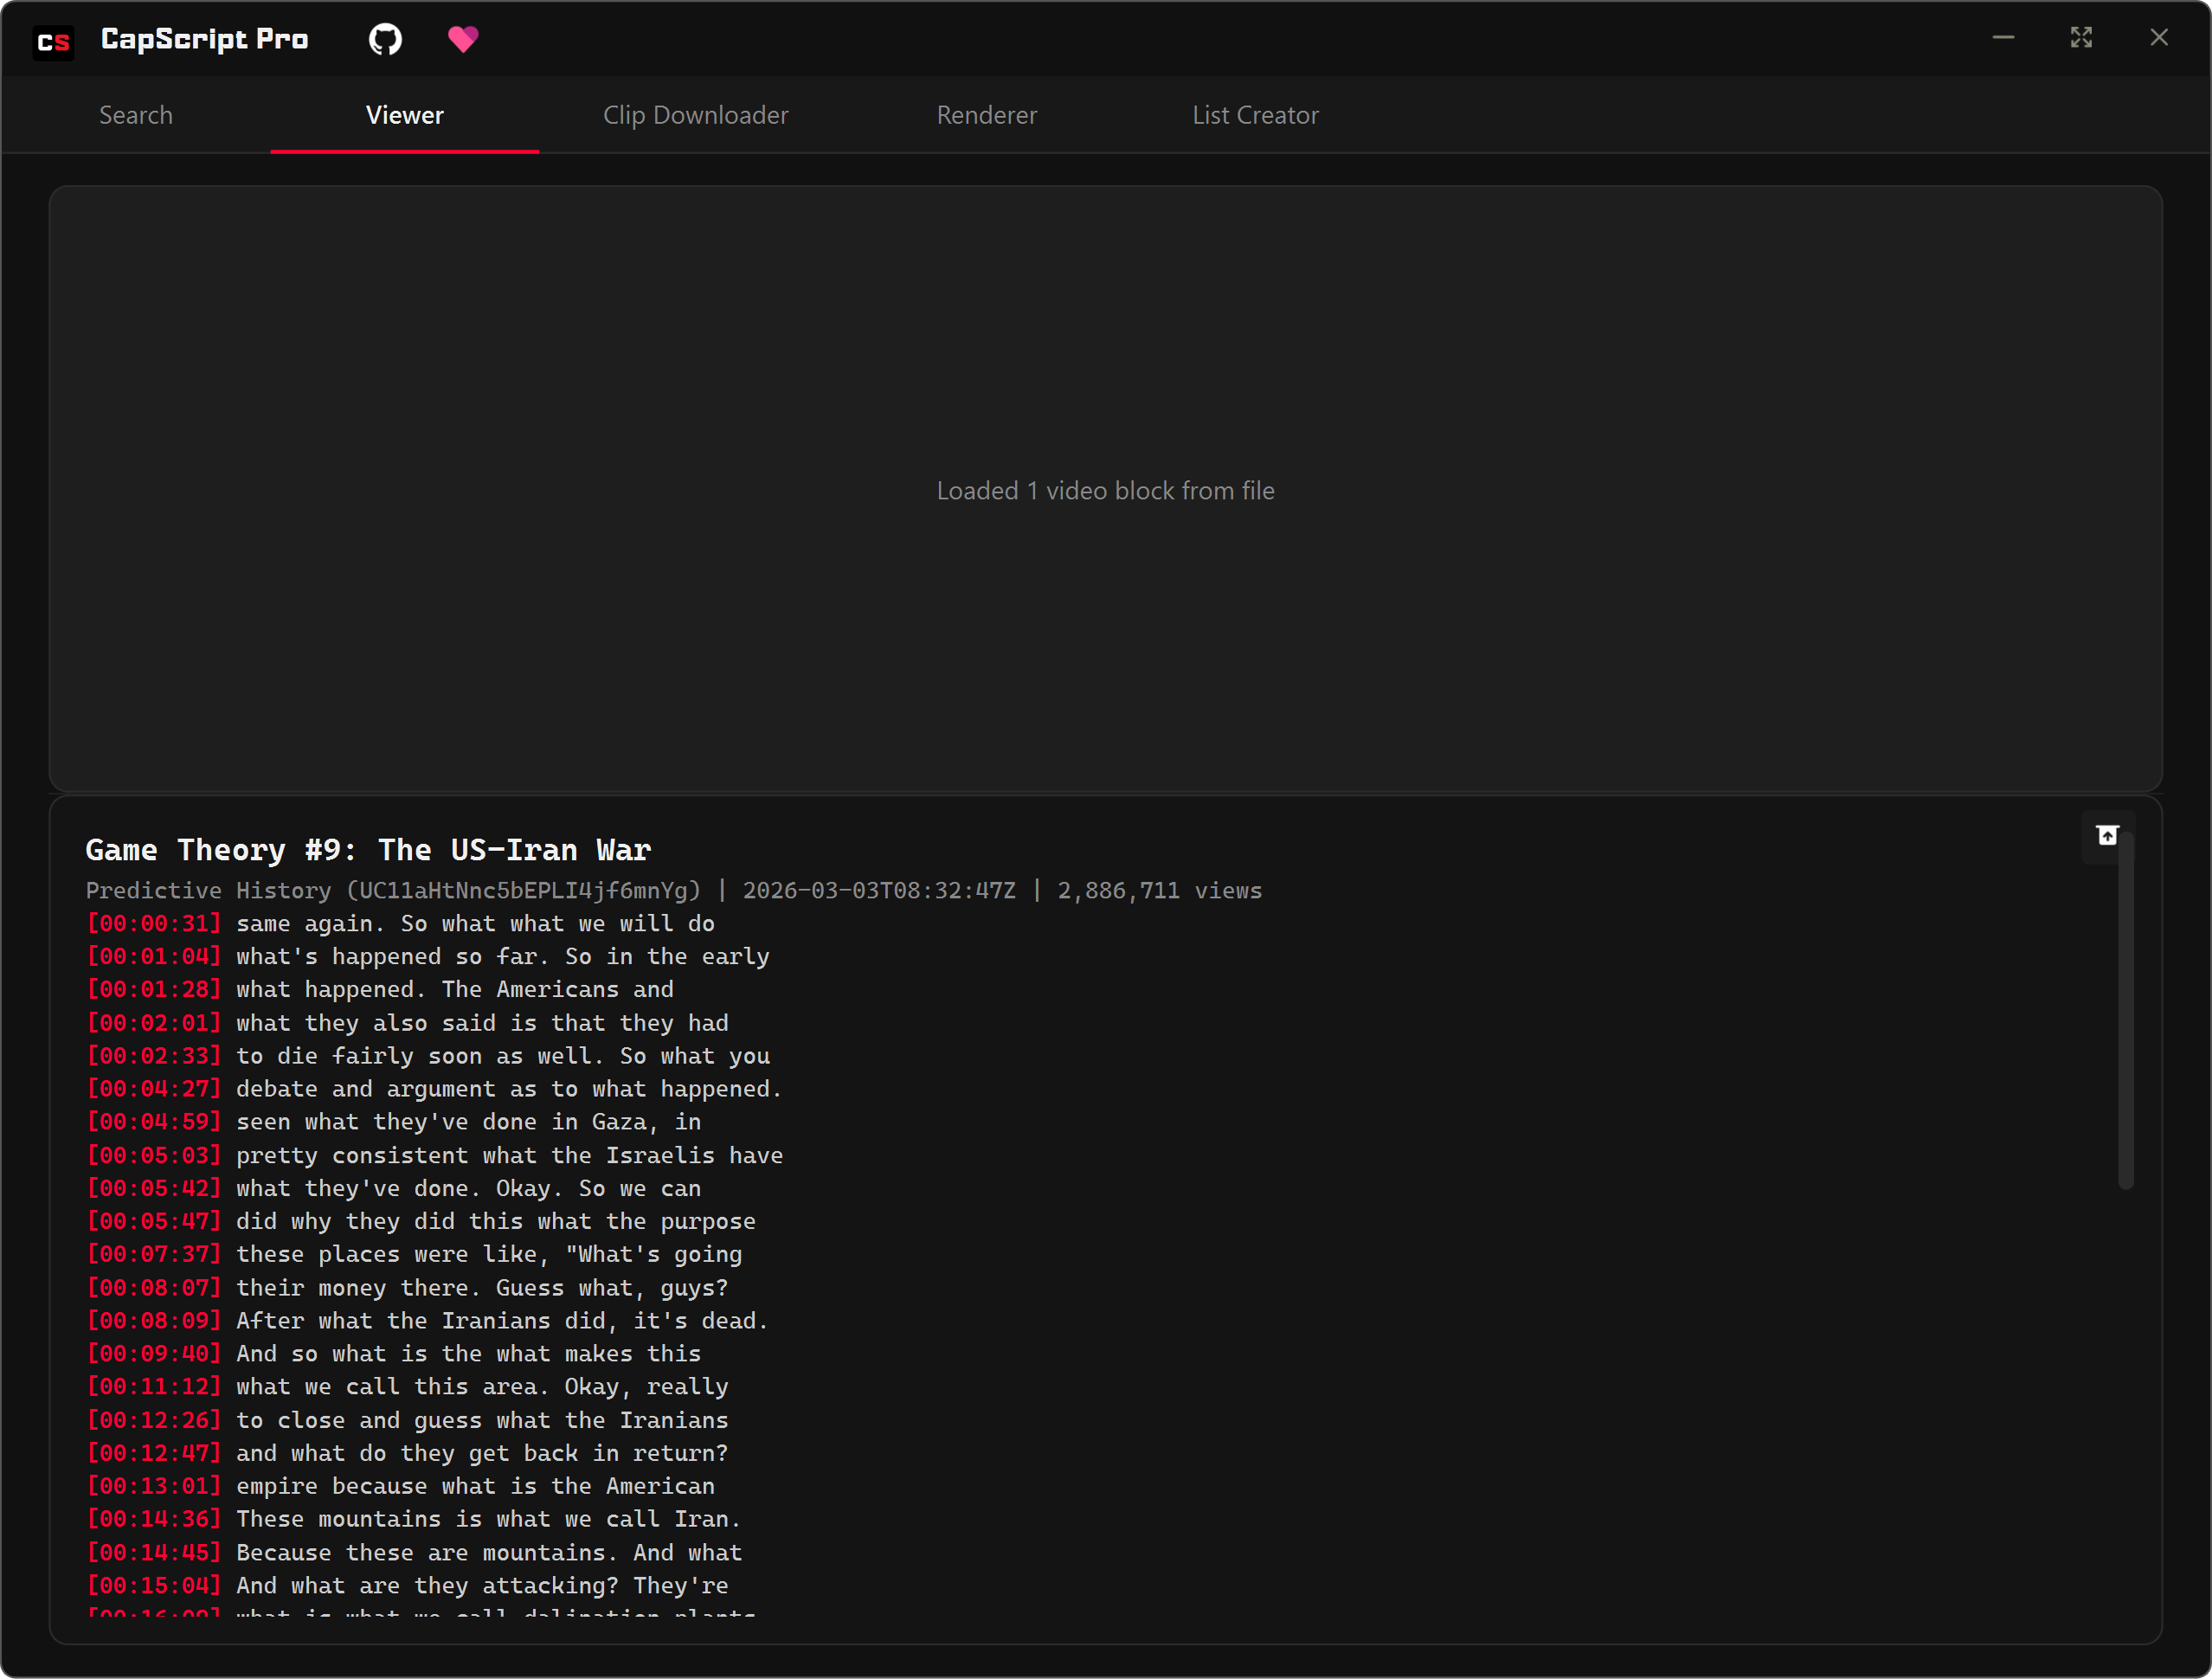Click the Predictive History channel name
This screenshot has width=2212, height=1679.
click(207, 890)
